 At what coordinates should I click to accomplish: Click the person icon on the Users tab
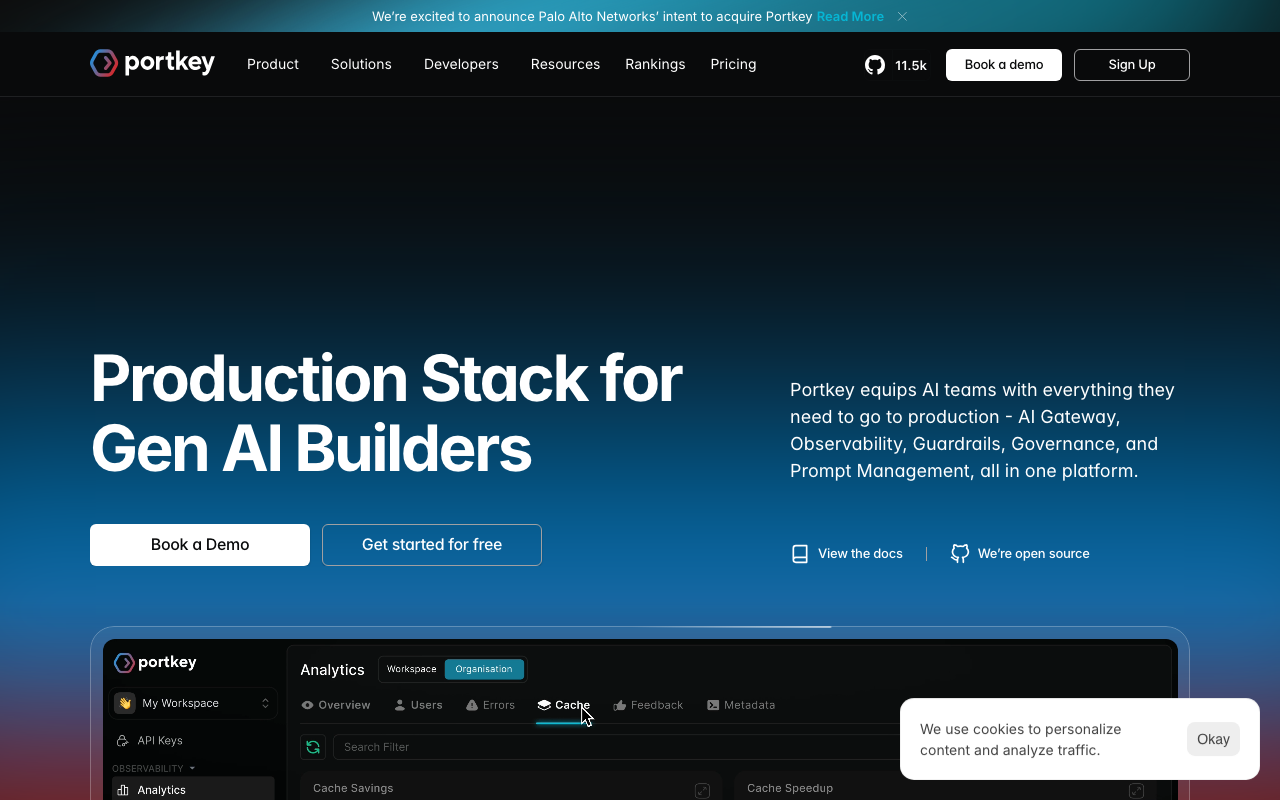pos(400,705)
